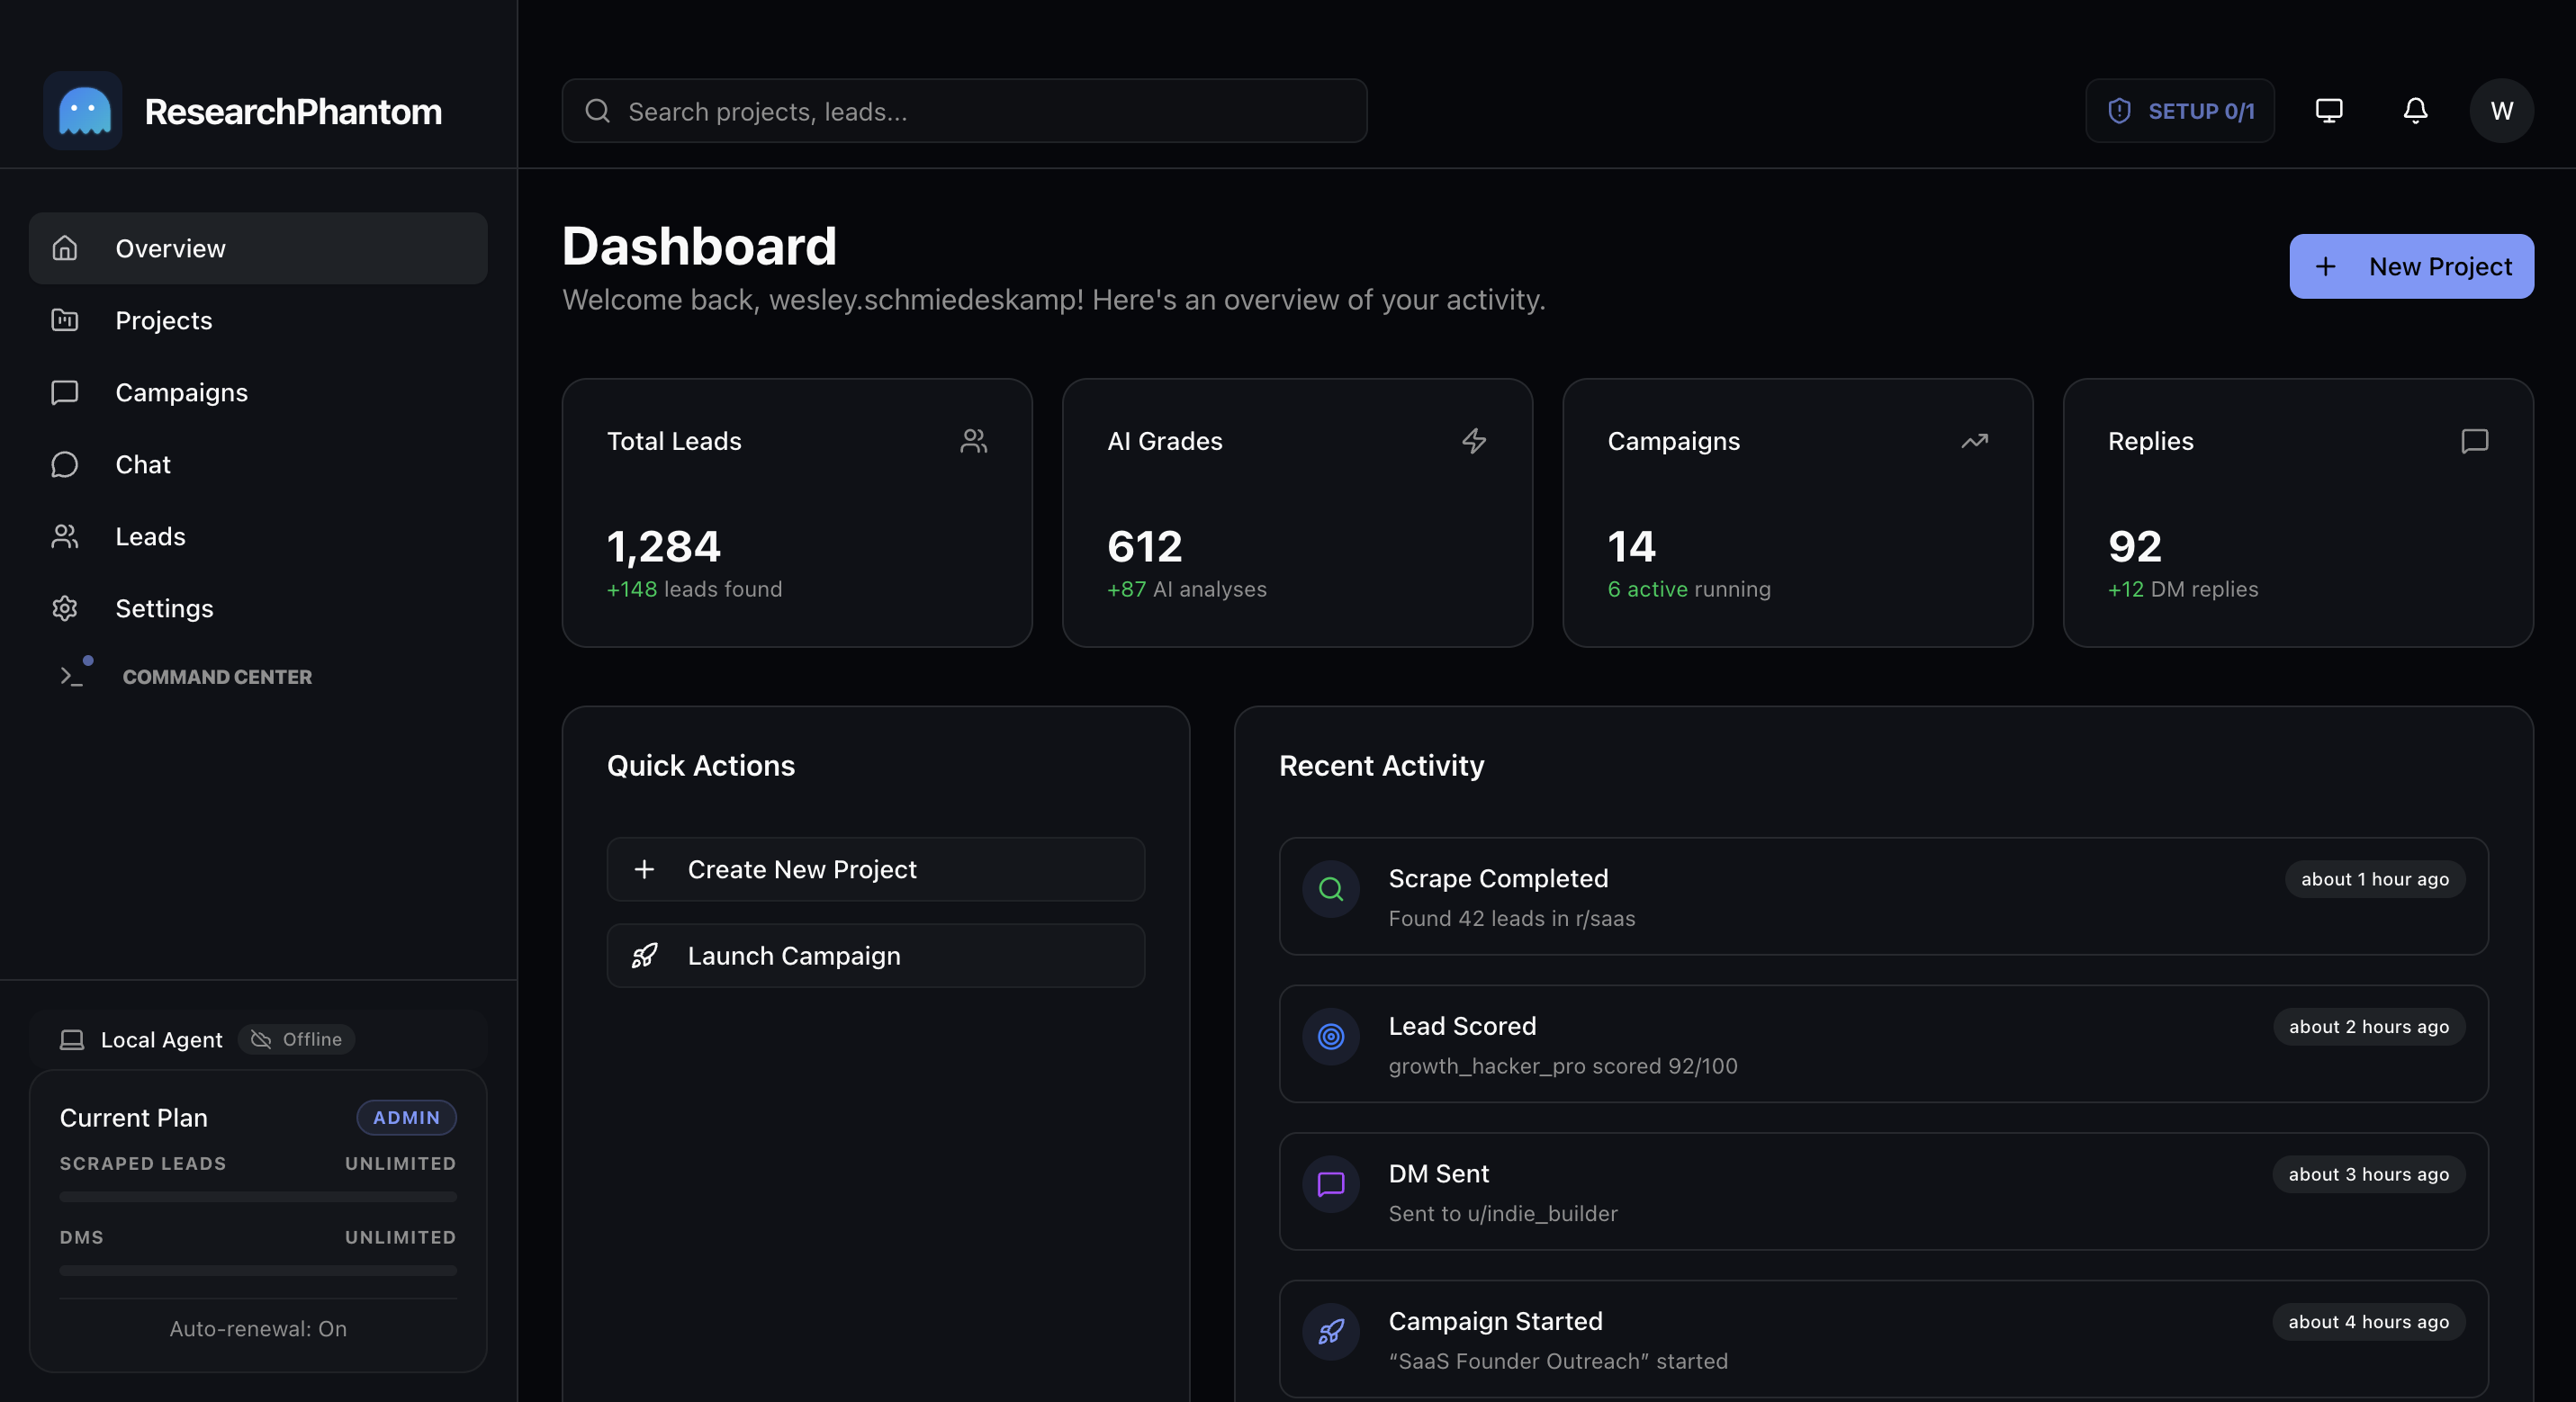Viewport: 2576px width, 1402px height.
Task: Click the New Project button
Action: (x=2411, y=266)
